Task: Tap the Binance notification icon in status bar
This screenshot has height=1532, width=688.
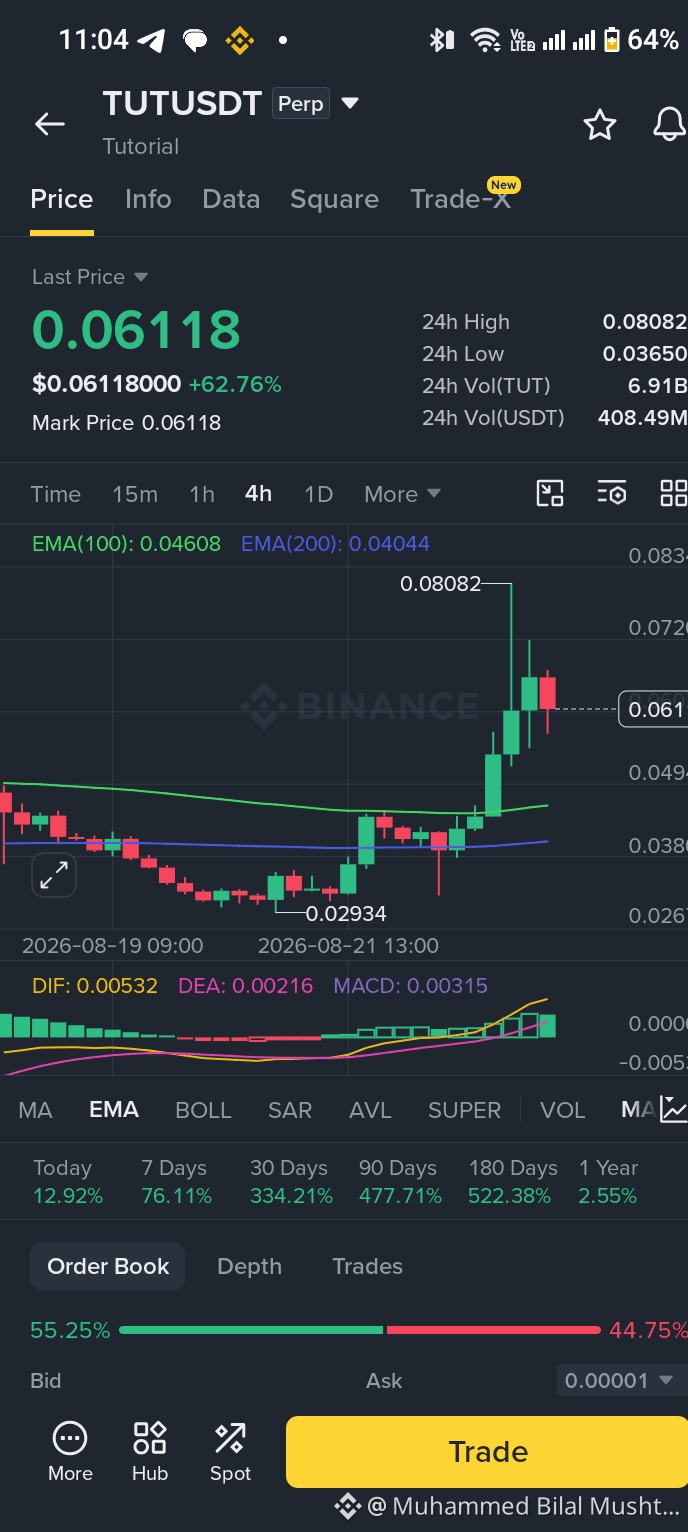Action: [x=239, y=41]
